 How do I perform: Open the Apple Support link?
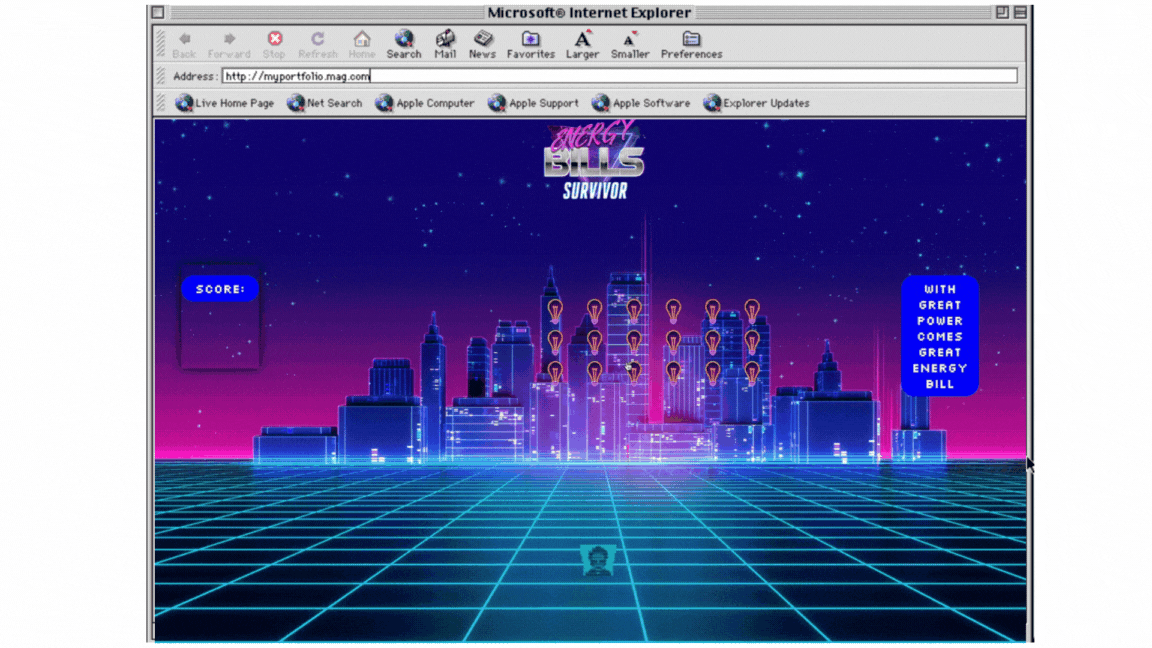pyautogui.click(x=533, y=103)
